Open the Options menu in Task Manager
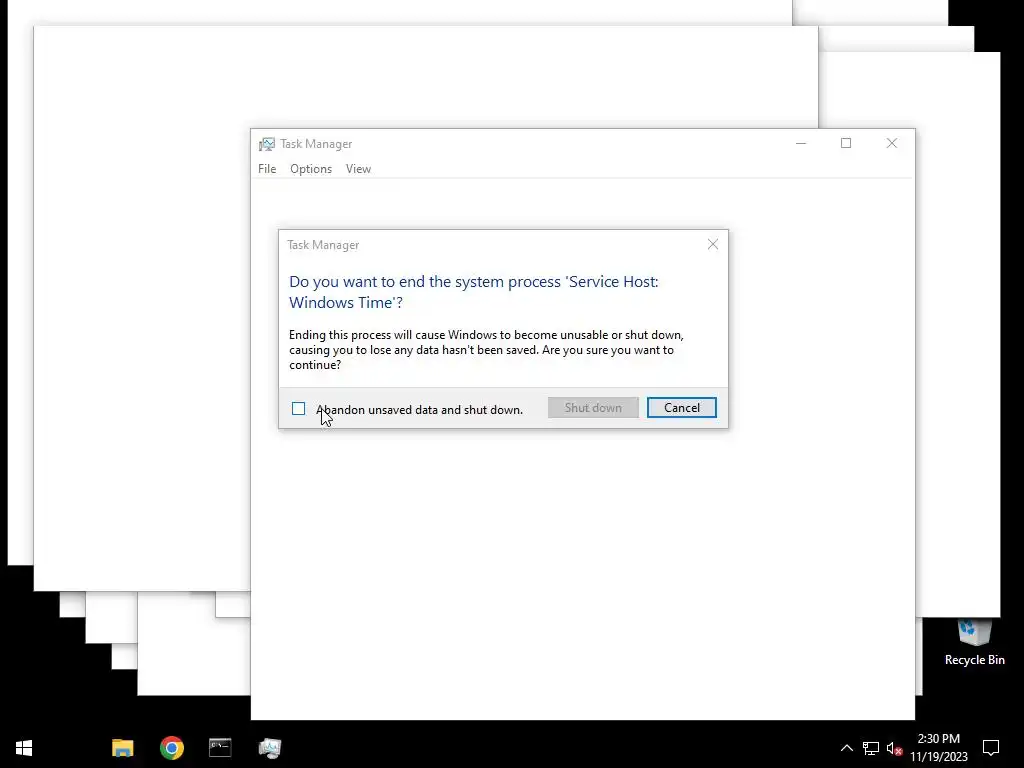1024x768 pixels. (x=311, y=168)
